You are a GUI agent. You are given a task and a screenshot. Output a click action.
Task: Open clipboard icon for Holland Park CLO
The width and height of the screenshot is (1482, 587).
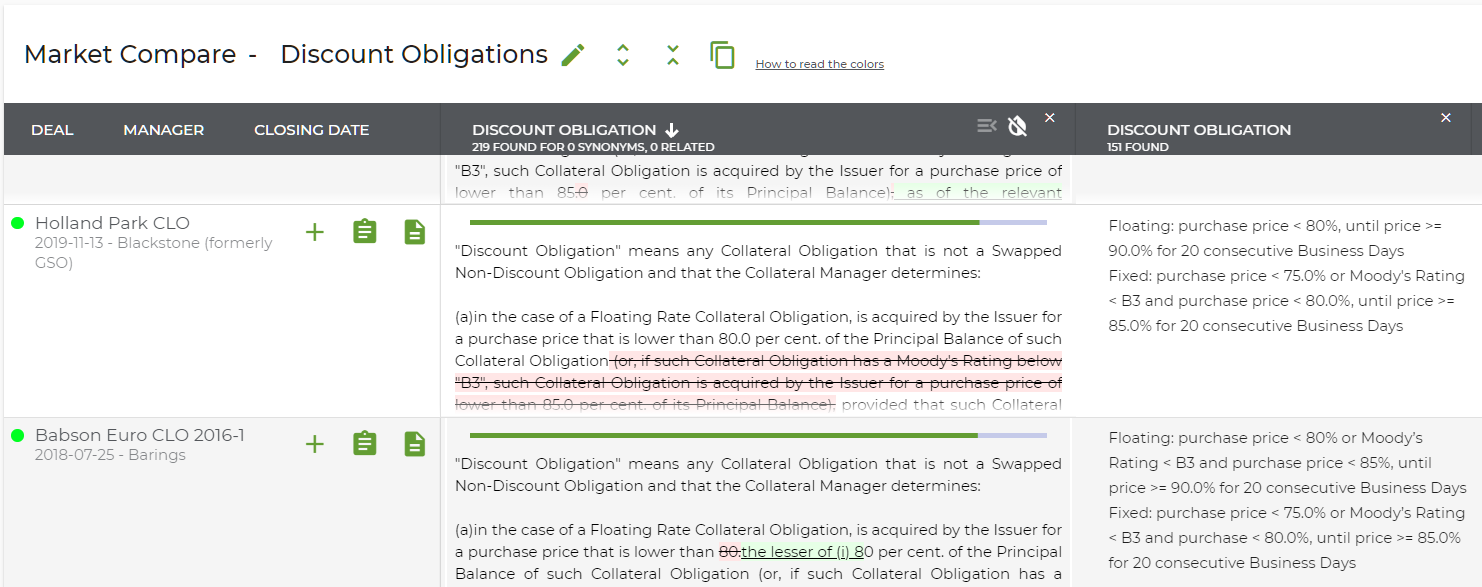click(365, 232)
